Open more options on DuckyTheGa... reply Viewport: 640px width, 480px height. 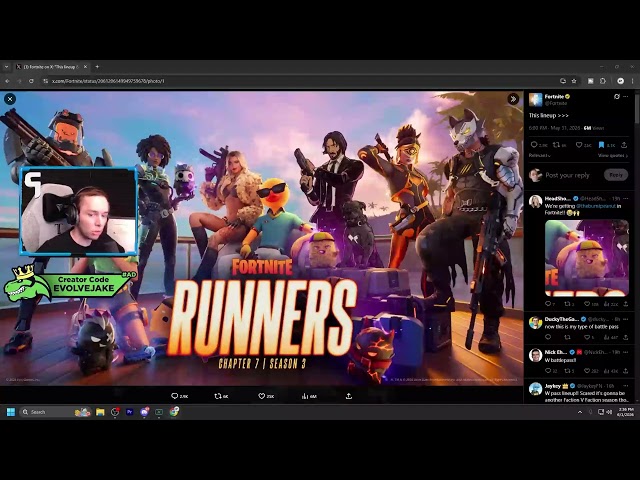coord(626,319)
